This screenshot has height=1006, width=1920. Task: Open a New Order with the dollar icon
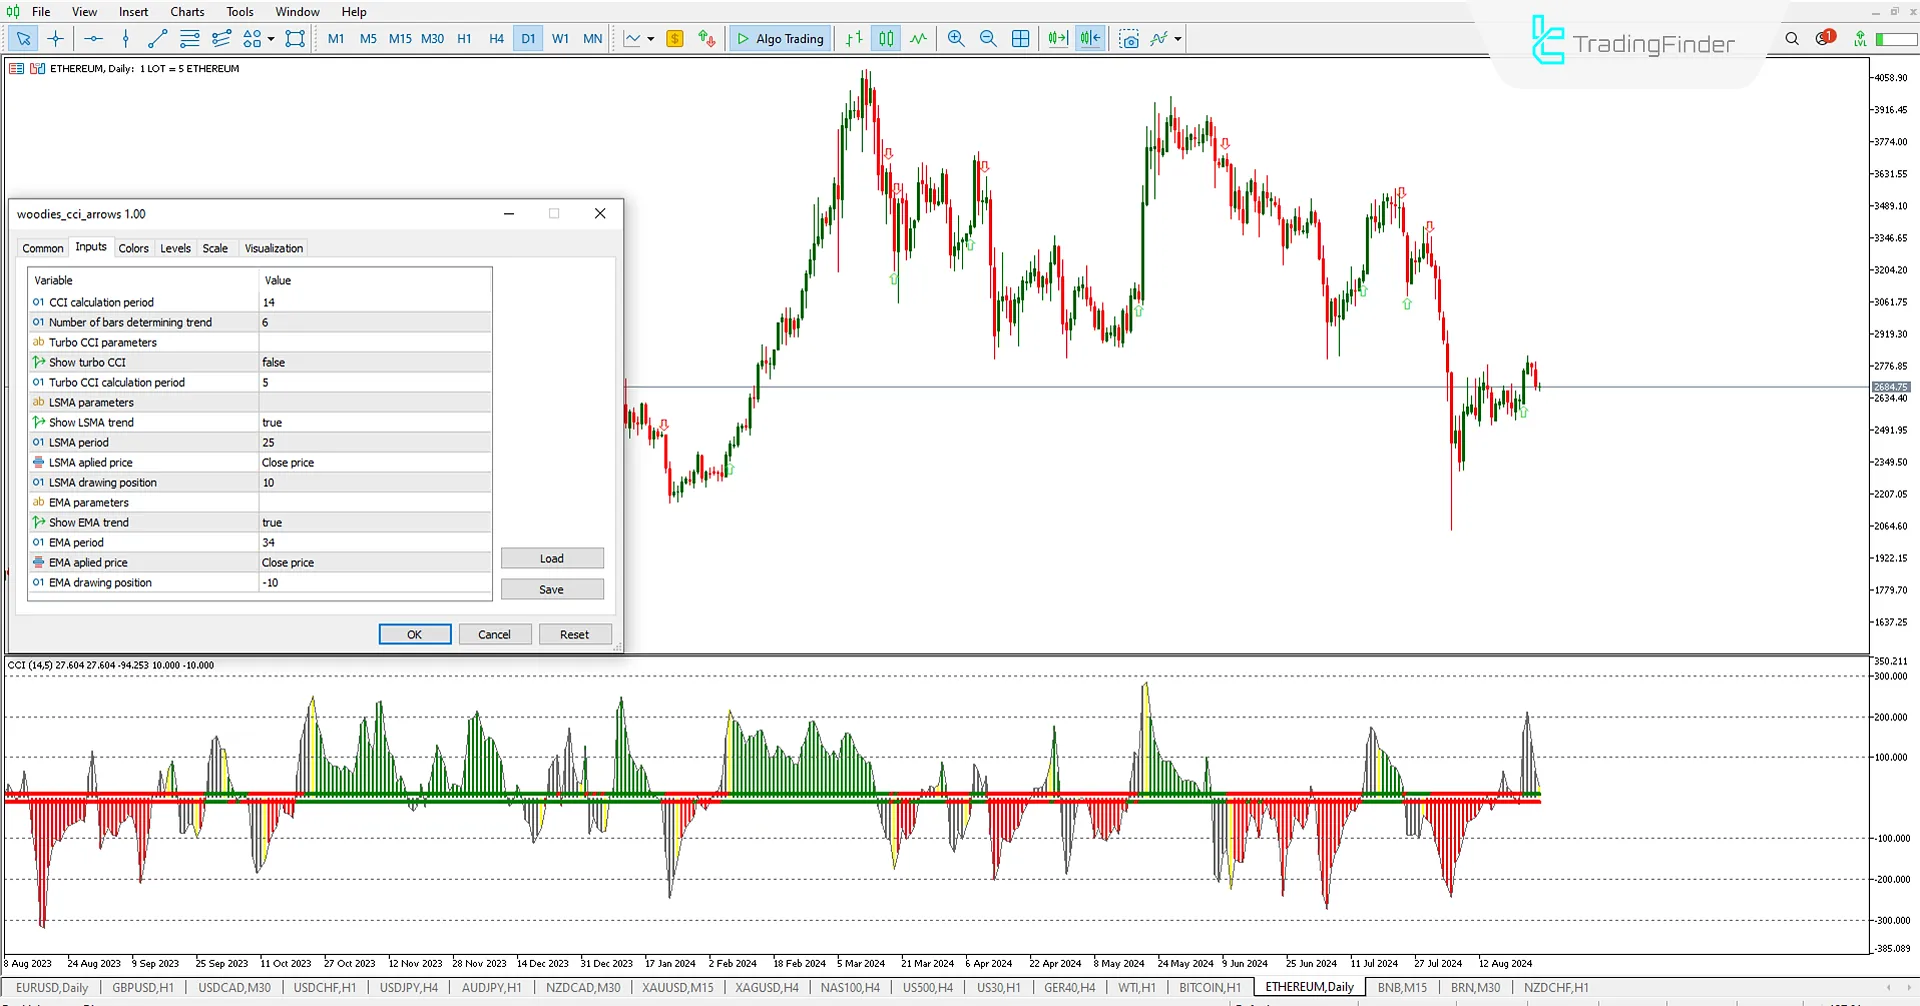click(675, 38)
